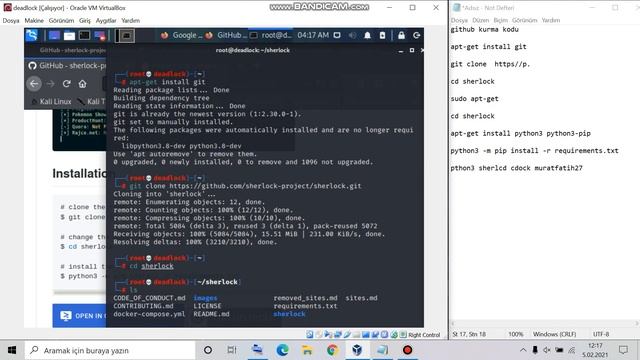Switch to VirtualBox taskbar icon

click(x=357, y=350)
